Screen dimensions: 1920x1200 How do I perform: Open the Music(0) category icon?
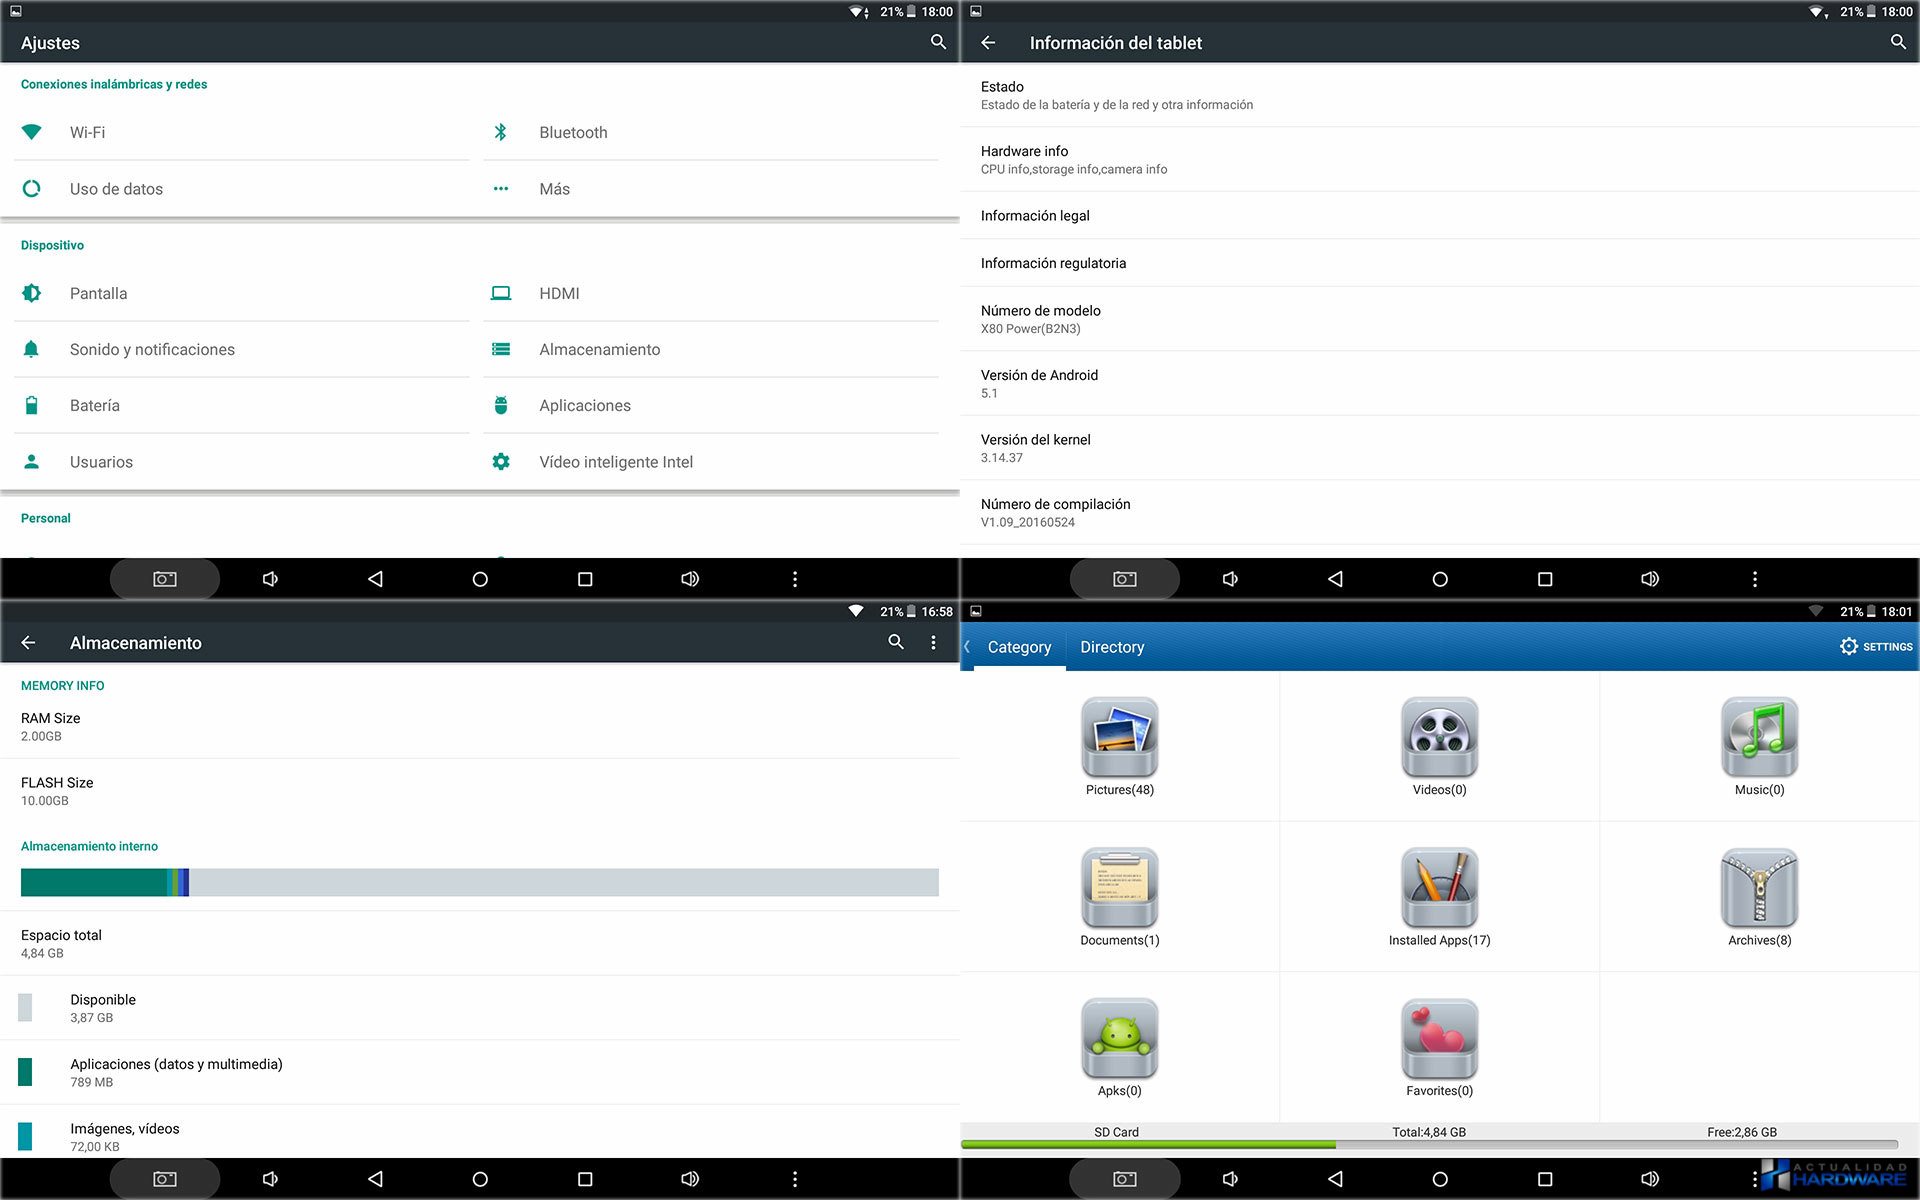1759,738
